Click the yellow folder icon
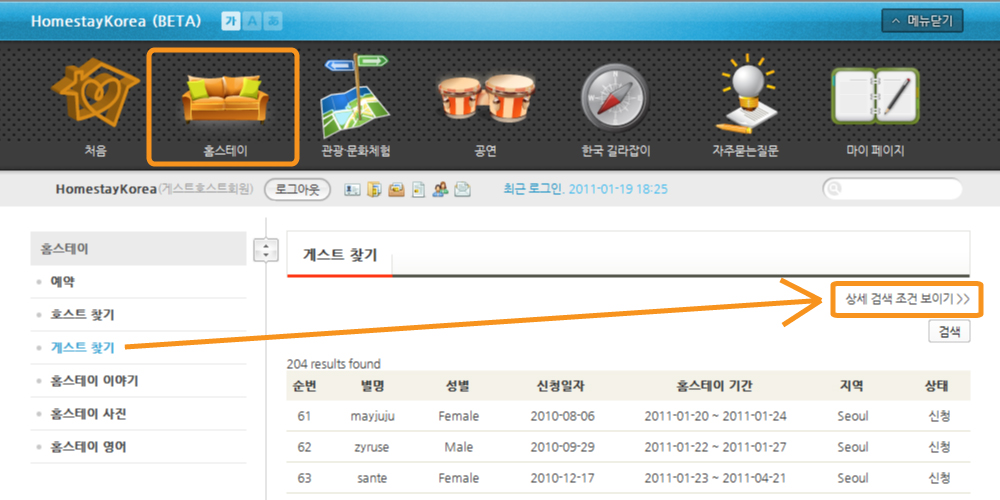This screenshot has width=1000, height=500. coord(374,189)
